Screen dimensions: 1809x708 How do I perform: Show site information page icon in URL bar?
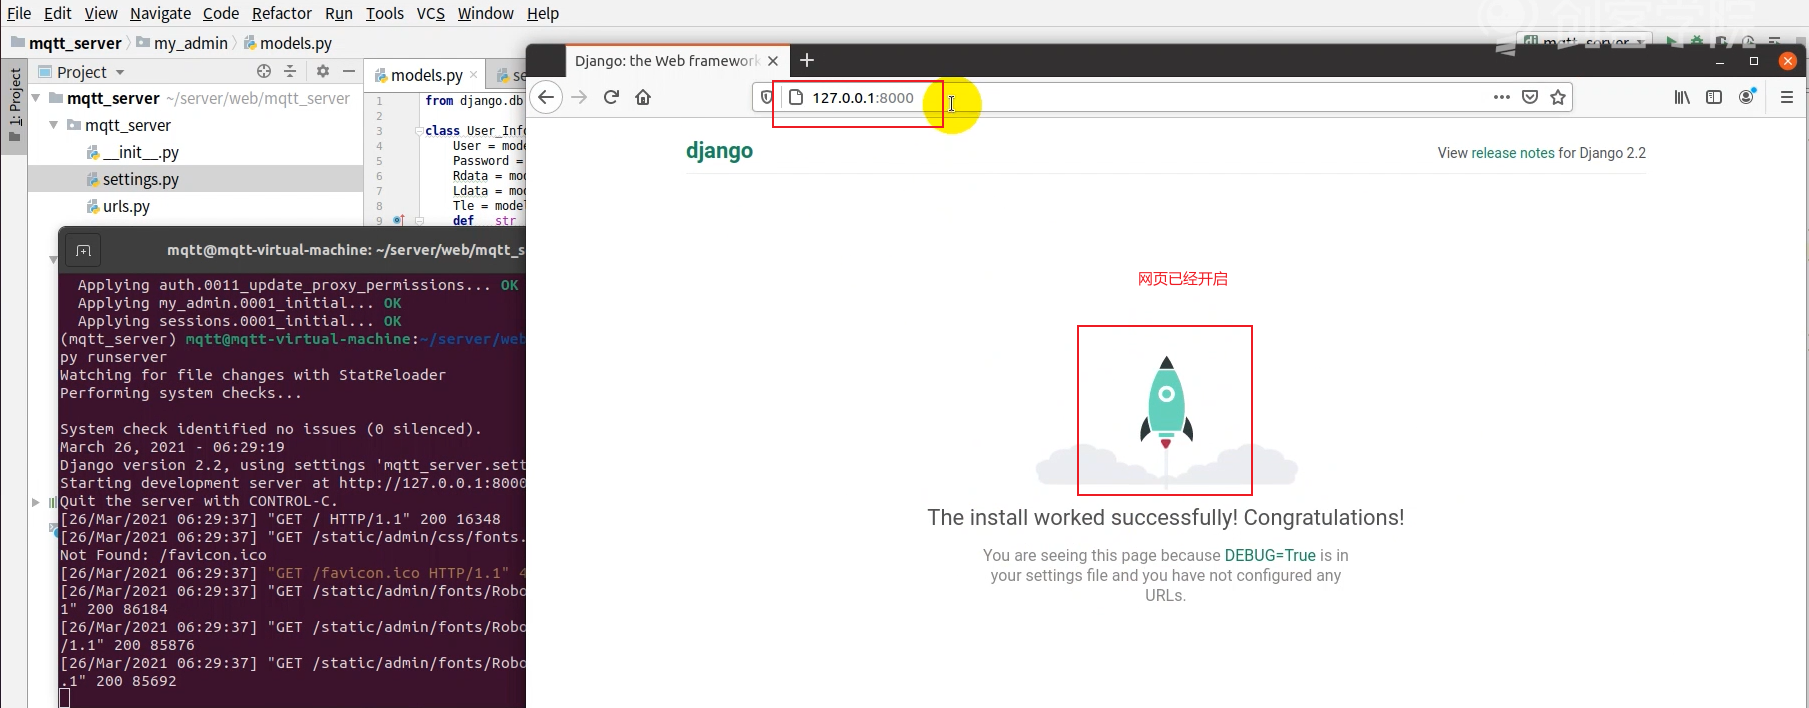click(x=796, y=97)
